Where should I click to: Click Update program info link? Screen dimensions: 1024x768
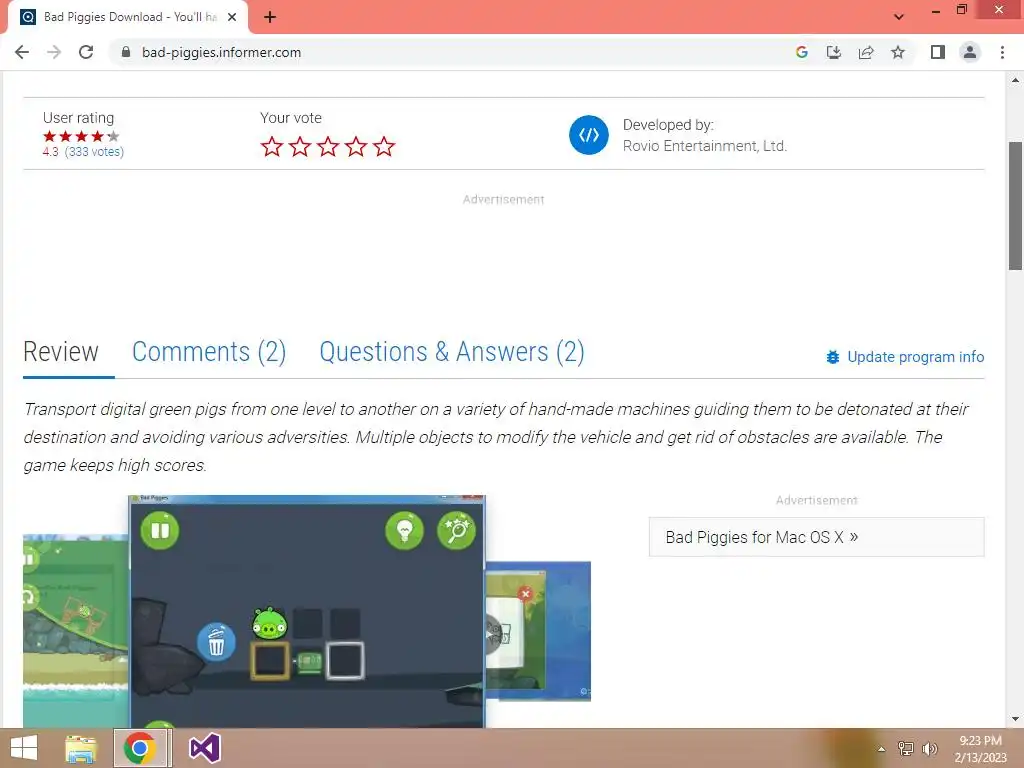click(x=916, y=357)
